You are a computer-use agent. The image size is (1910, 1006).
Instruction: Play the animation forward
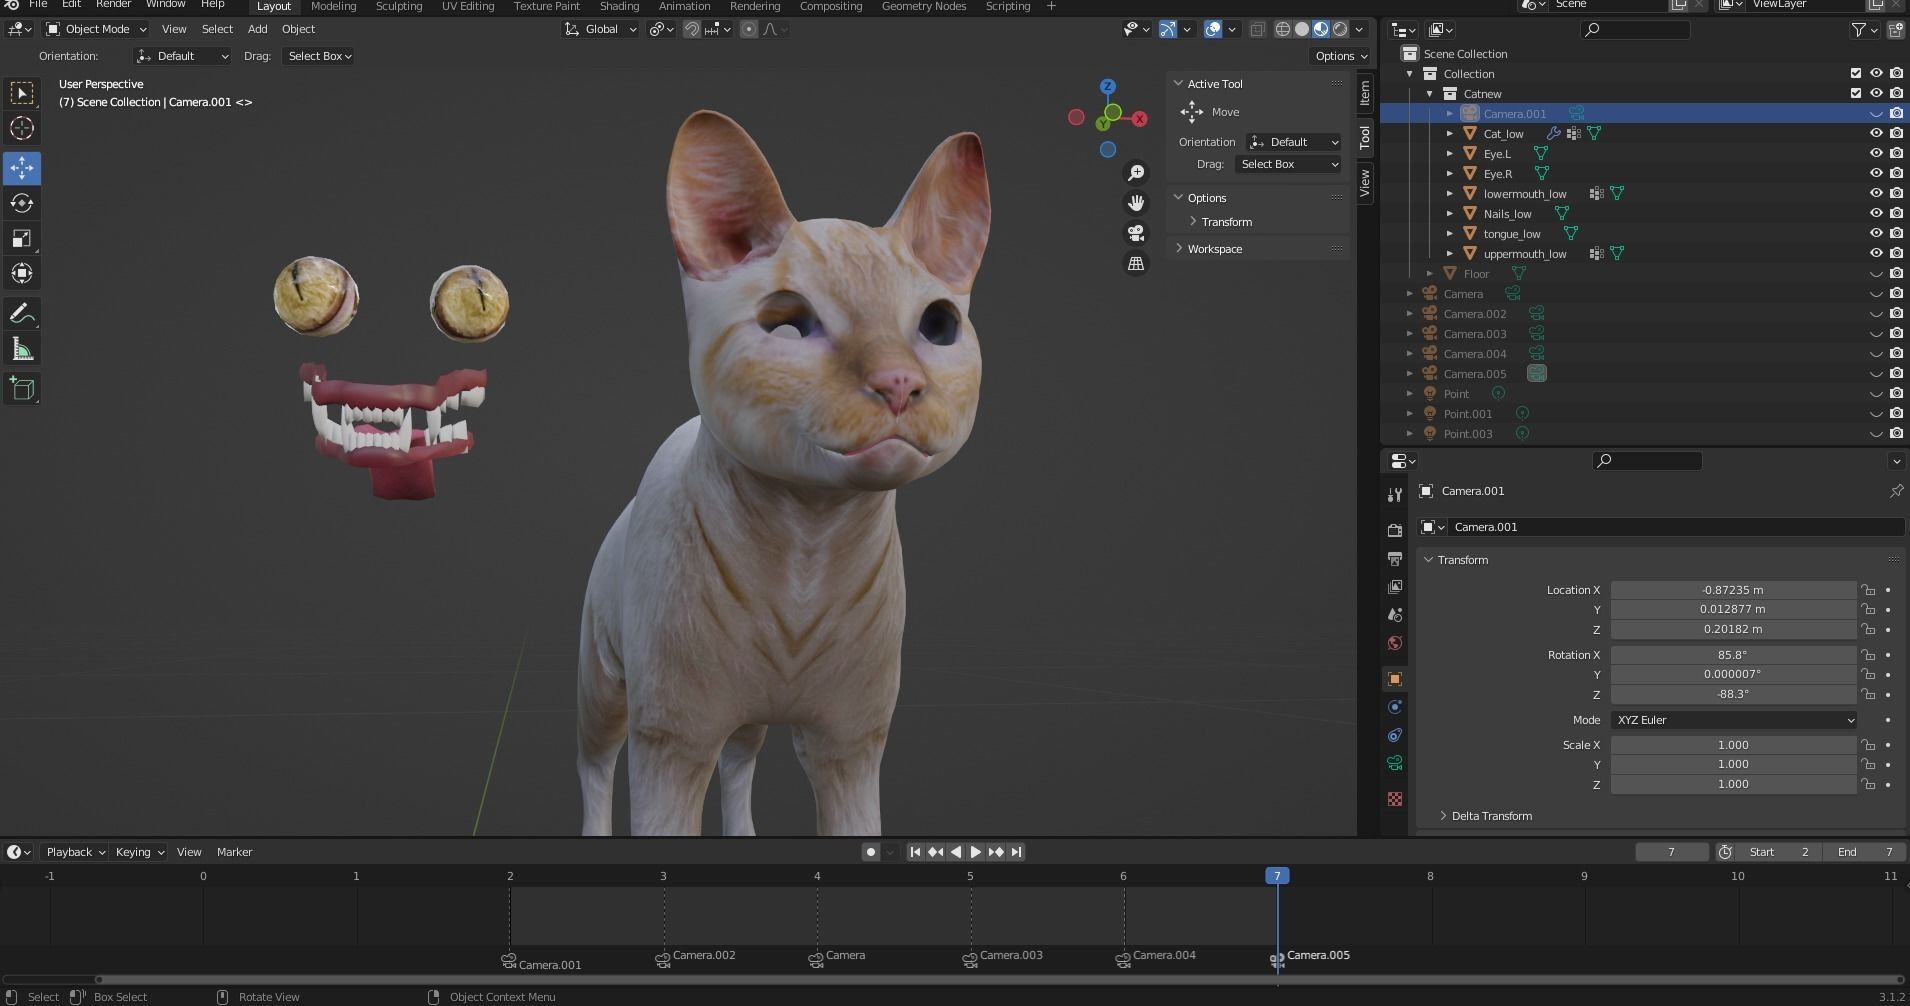[x=975, y=852]
